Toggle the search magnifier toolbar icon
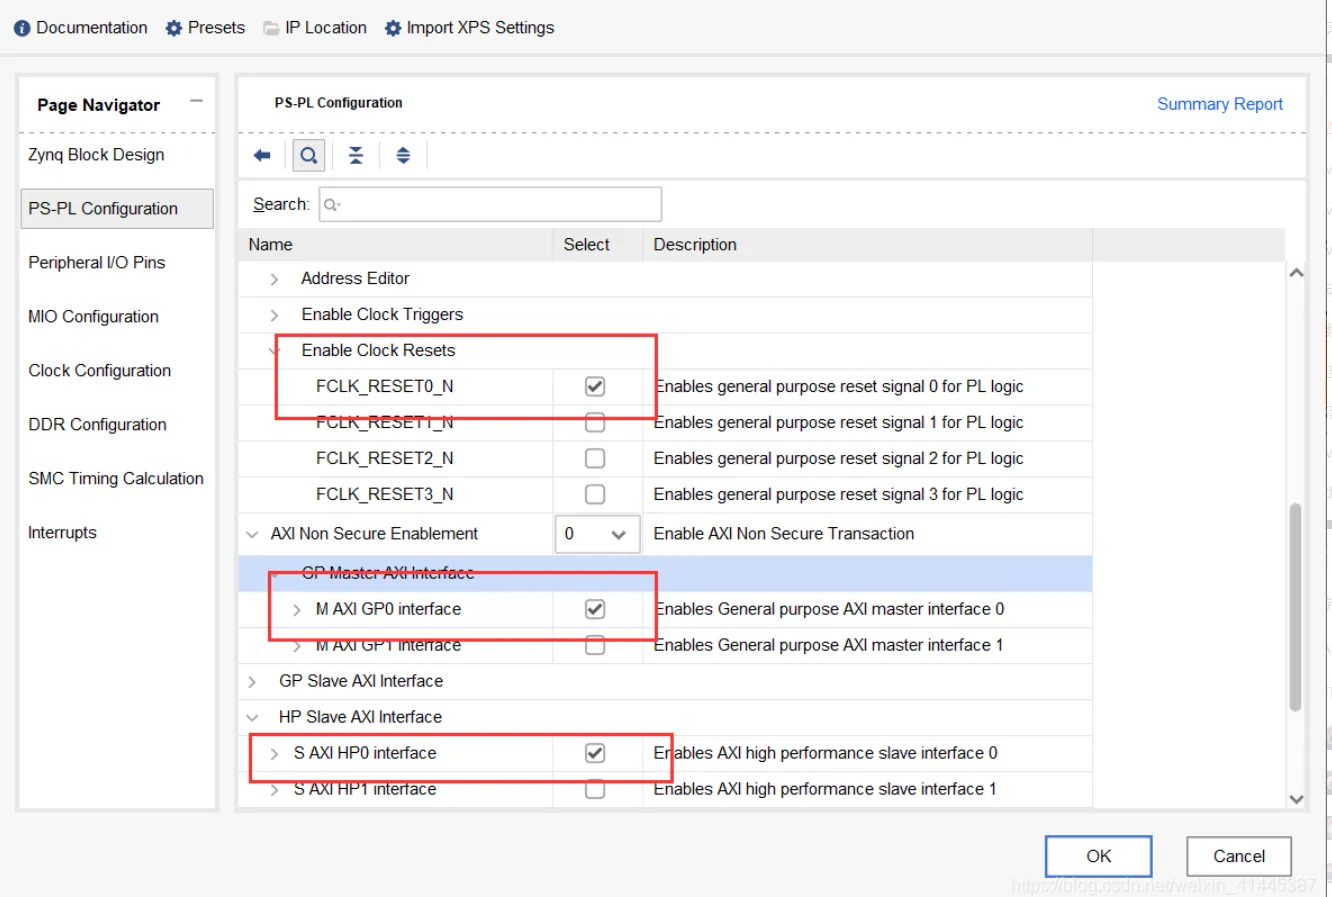The image size is (1332, 897). tap(309, 155)
